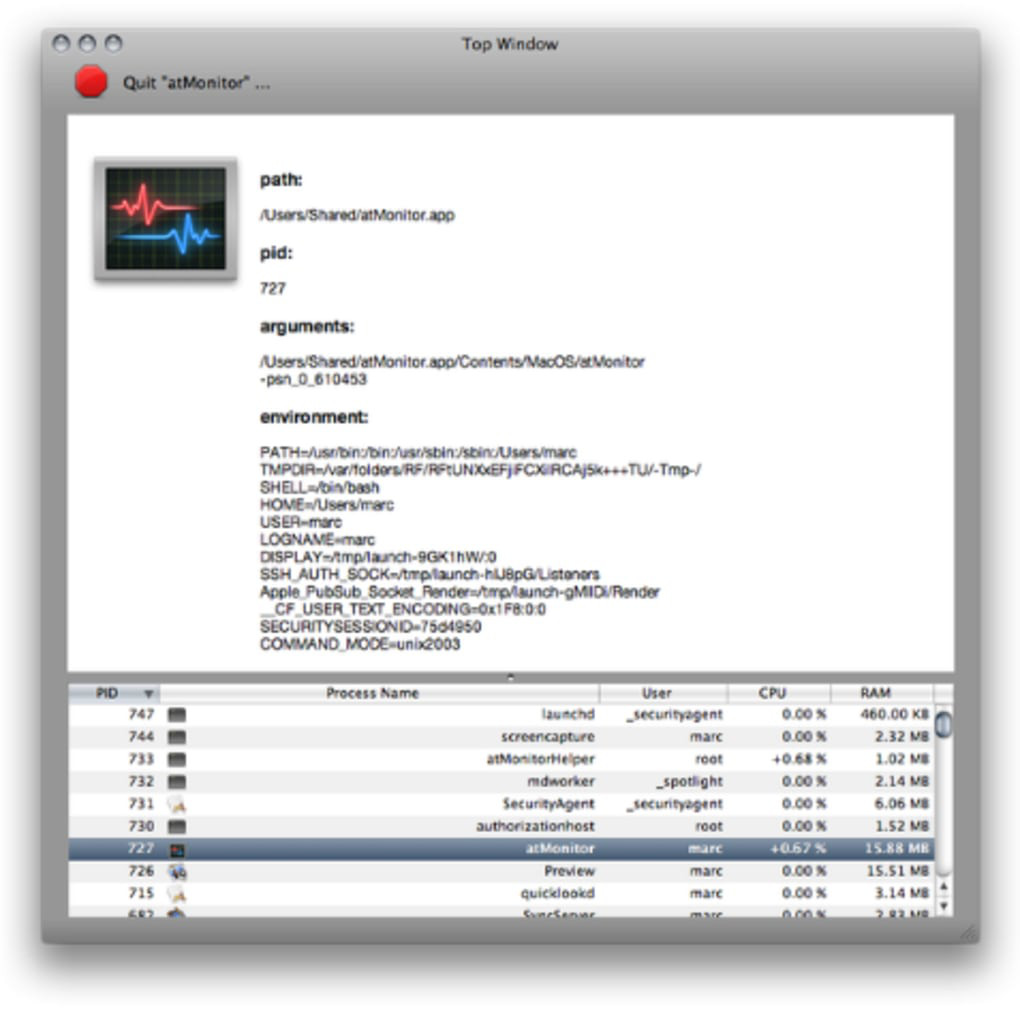Screen dimensions: 1020x1026
Task: Select the authorizationhost process name
Action: 535,826
